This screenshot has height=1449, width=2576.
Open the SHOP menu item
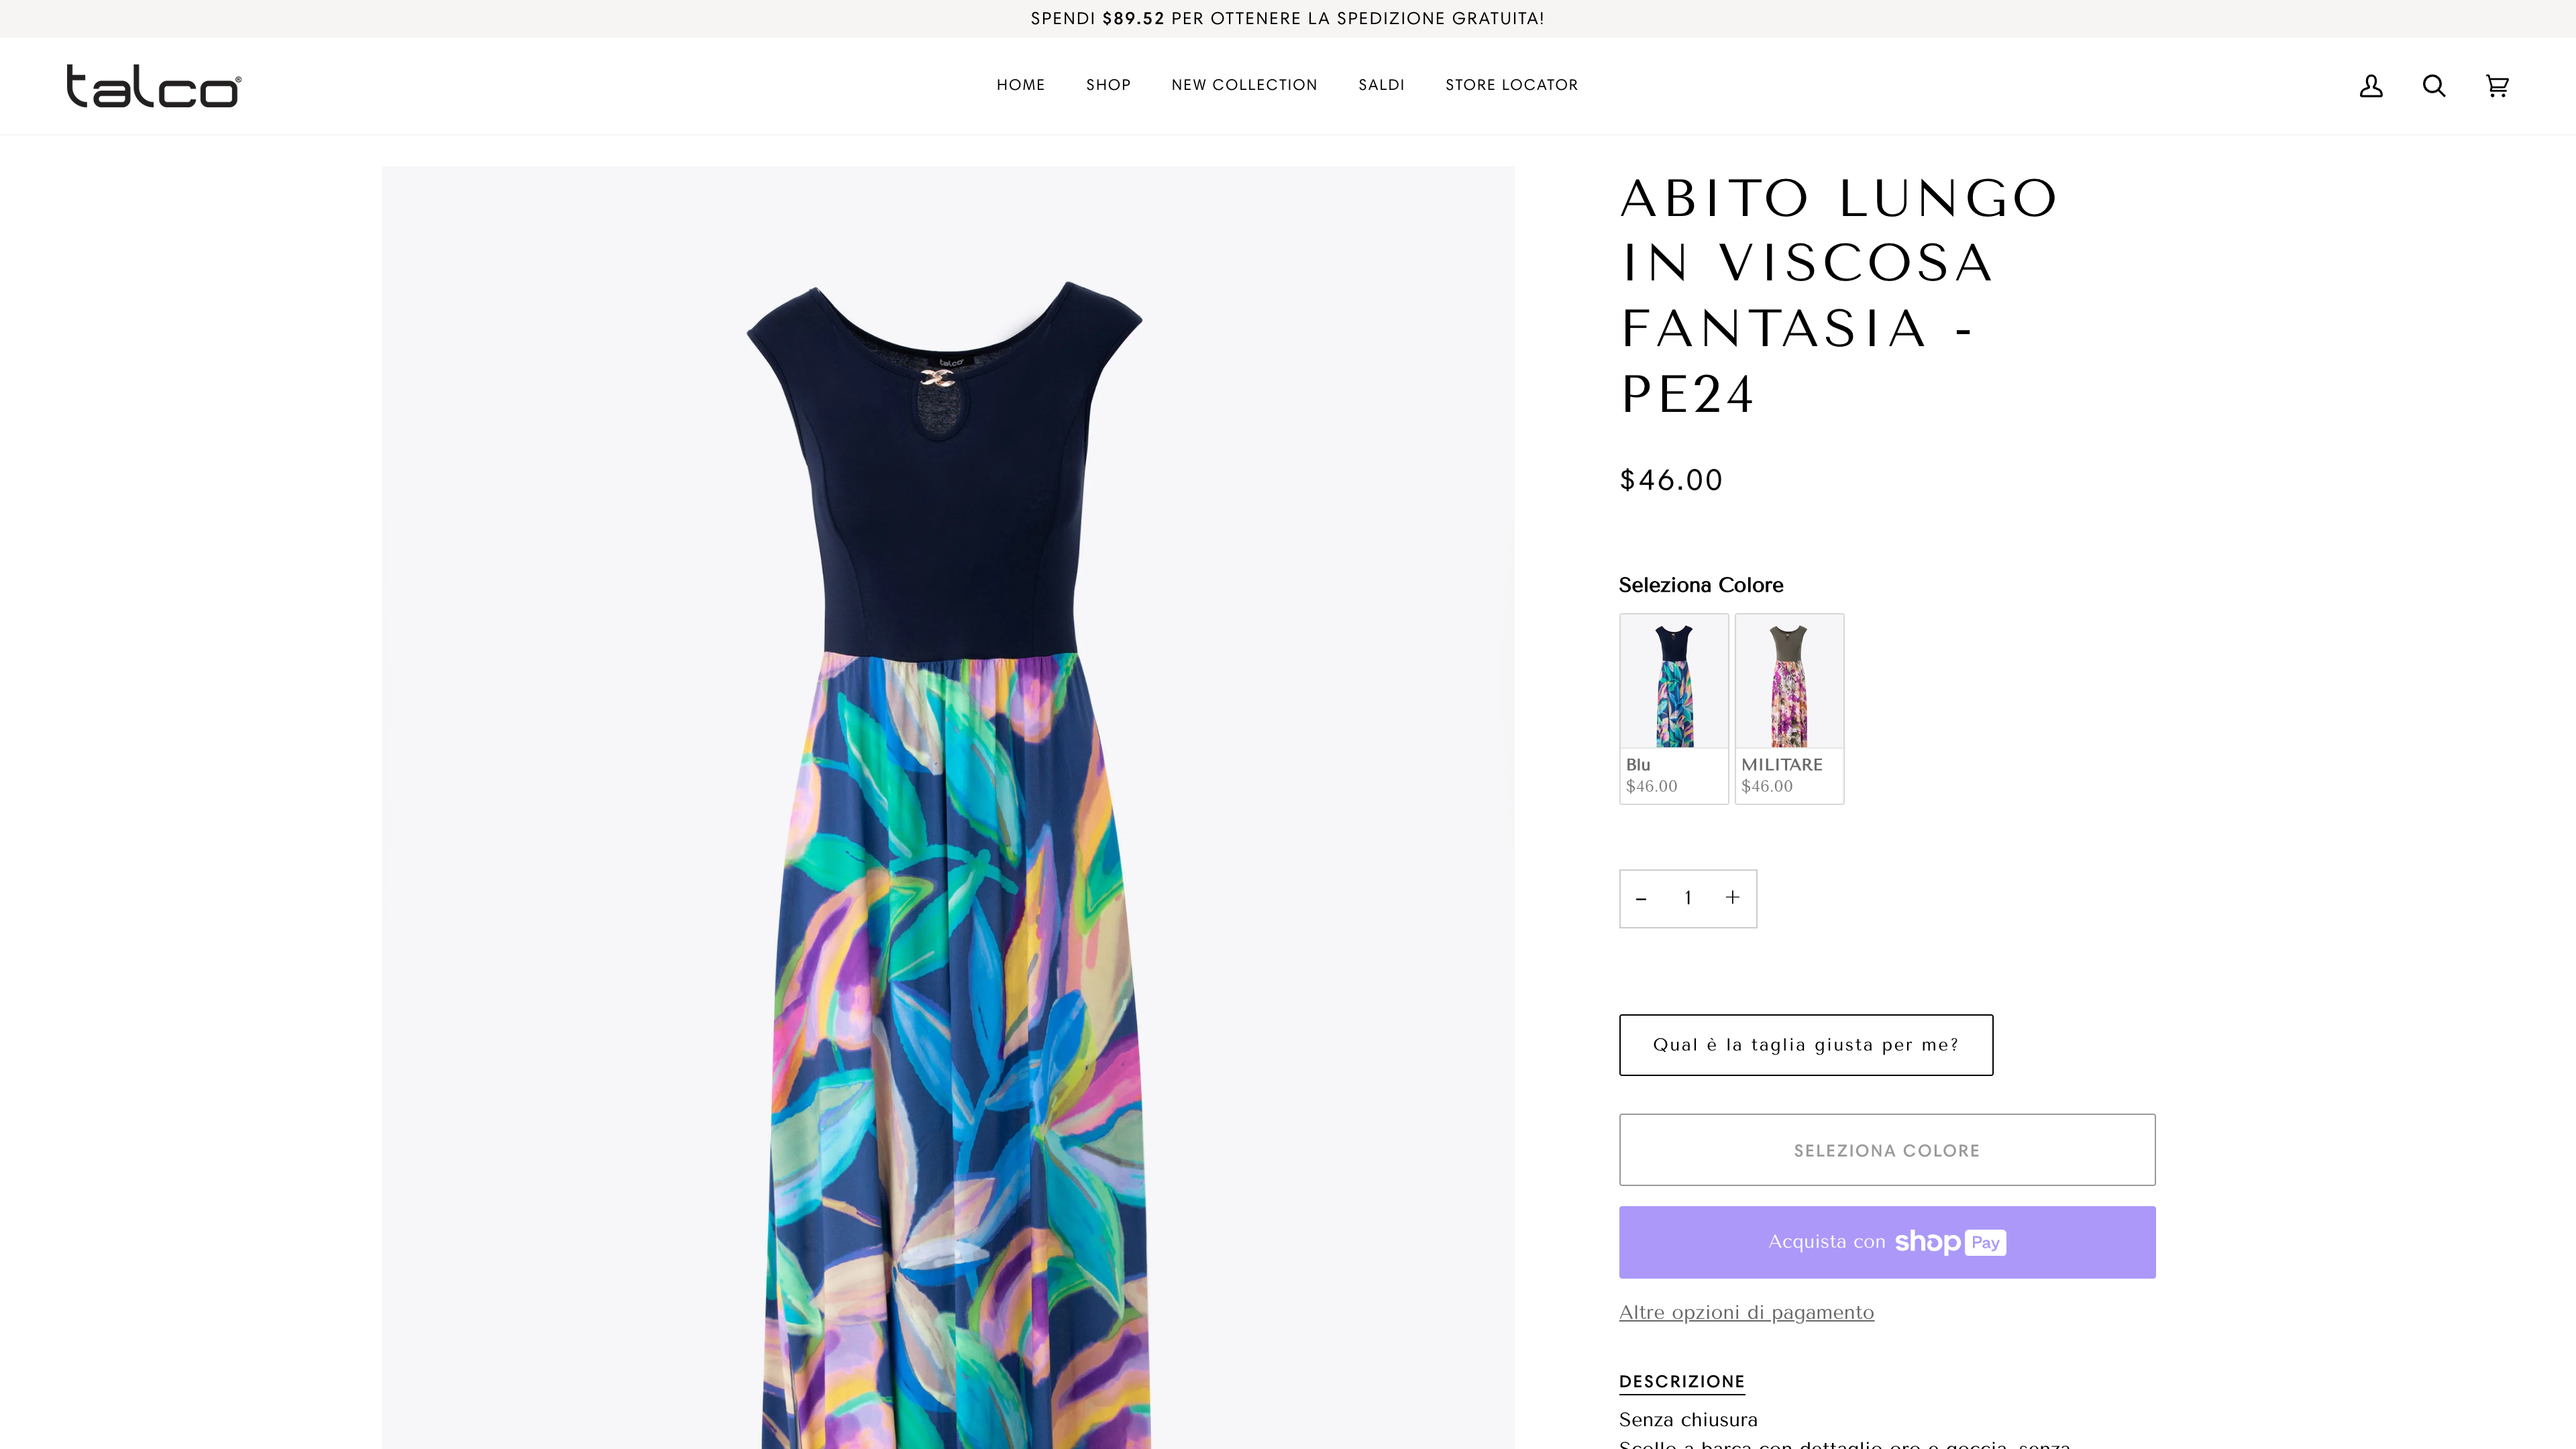[x=1107, y=85]
